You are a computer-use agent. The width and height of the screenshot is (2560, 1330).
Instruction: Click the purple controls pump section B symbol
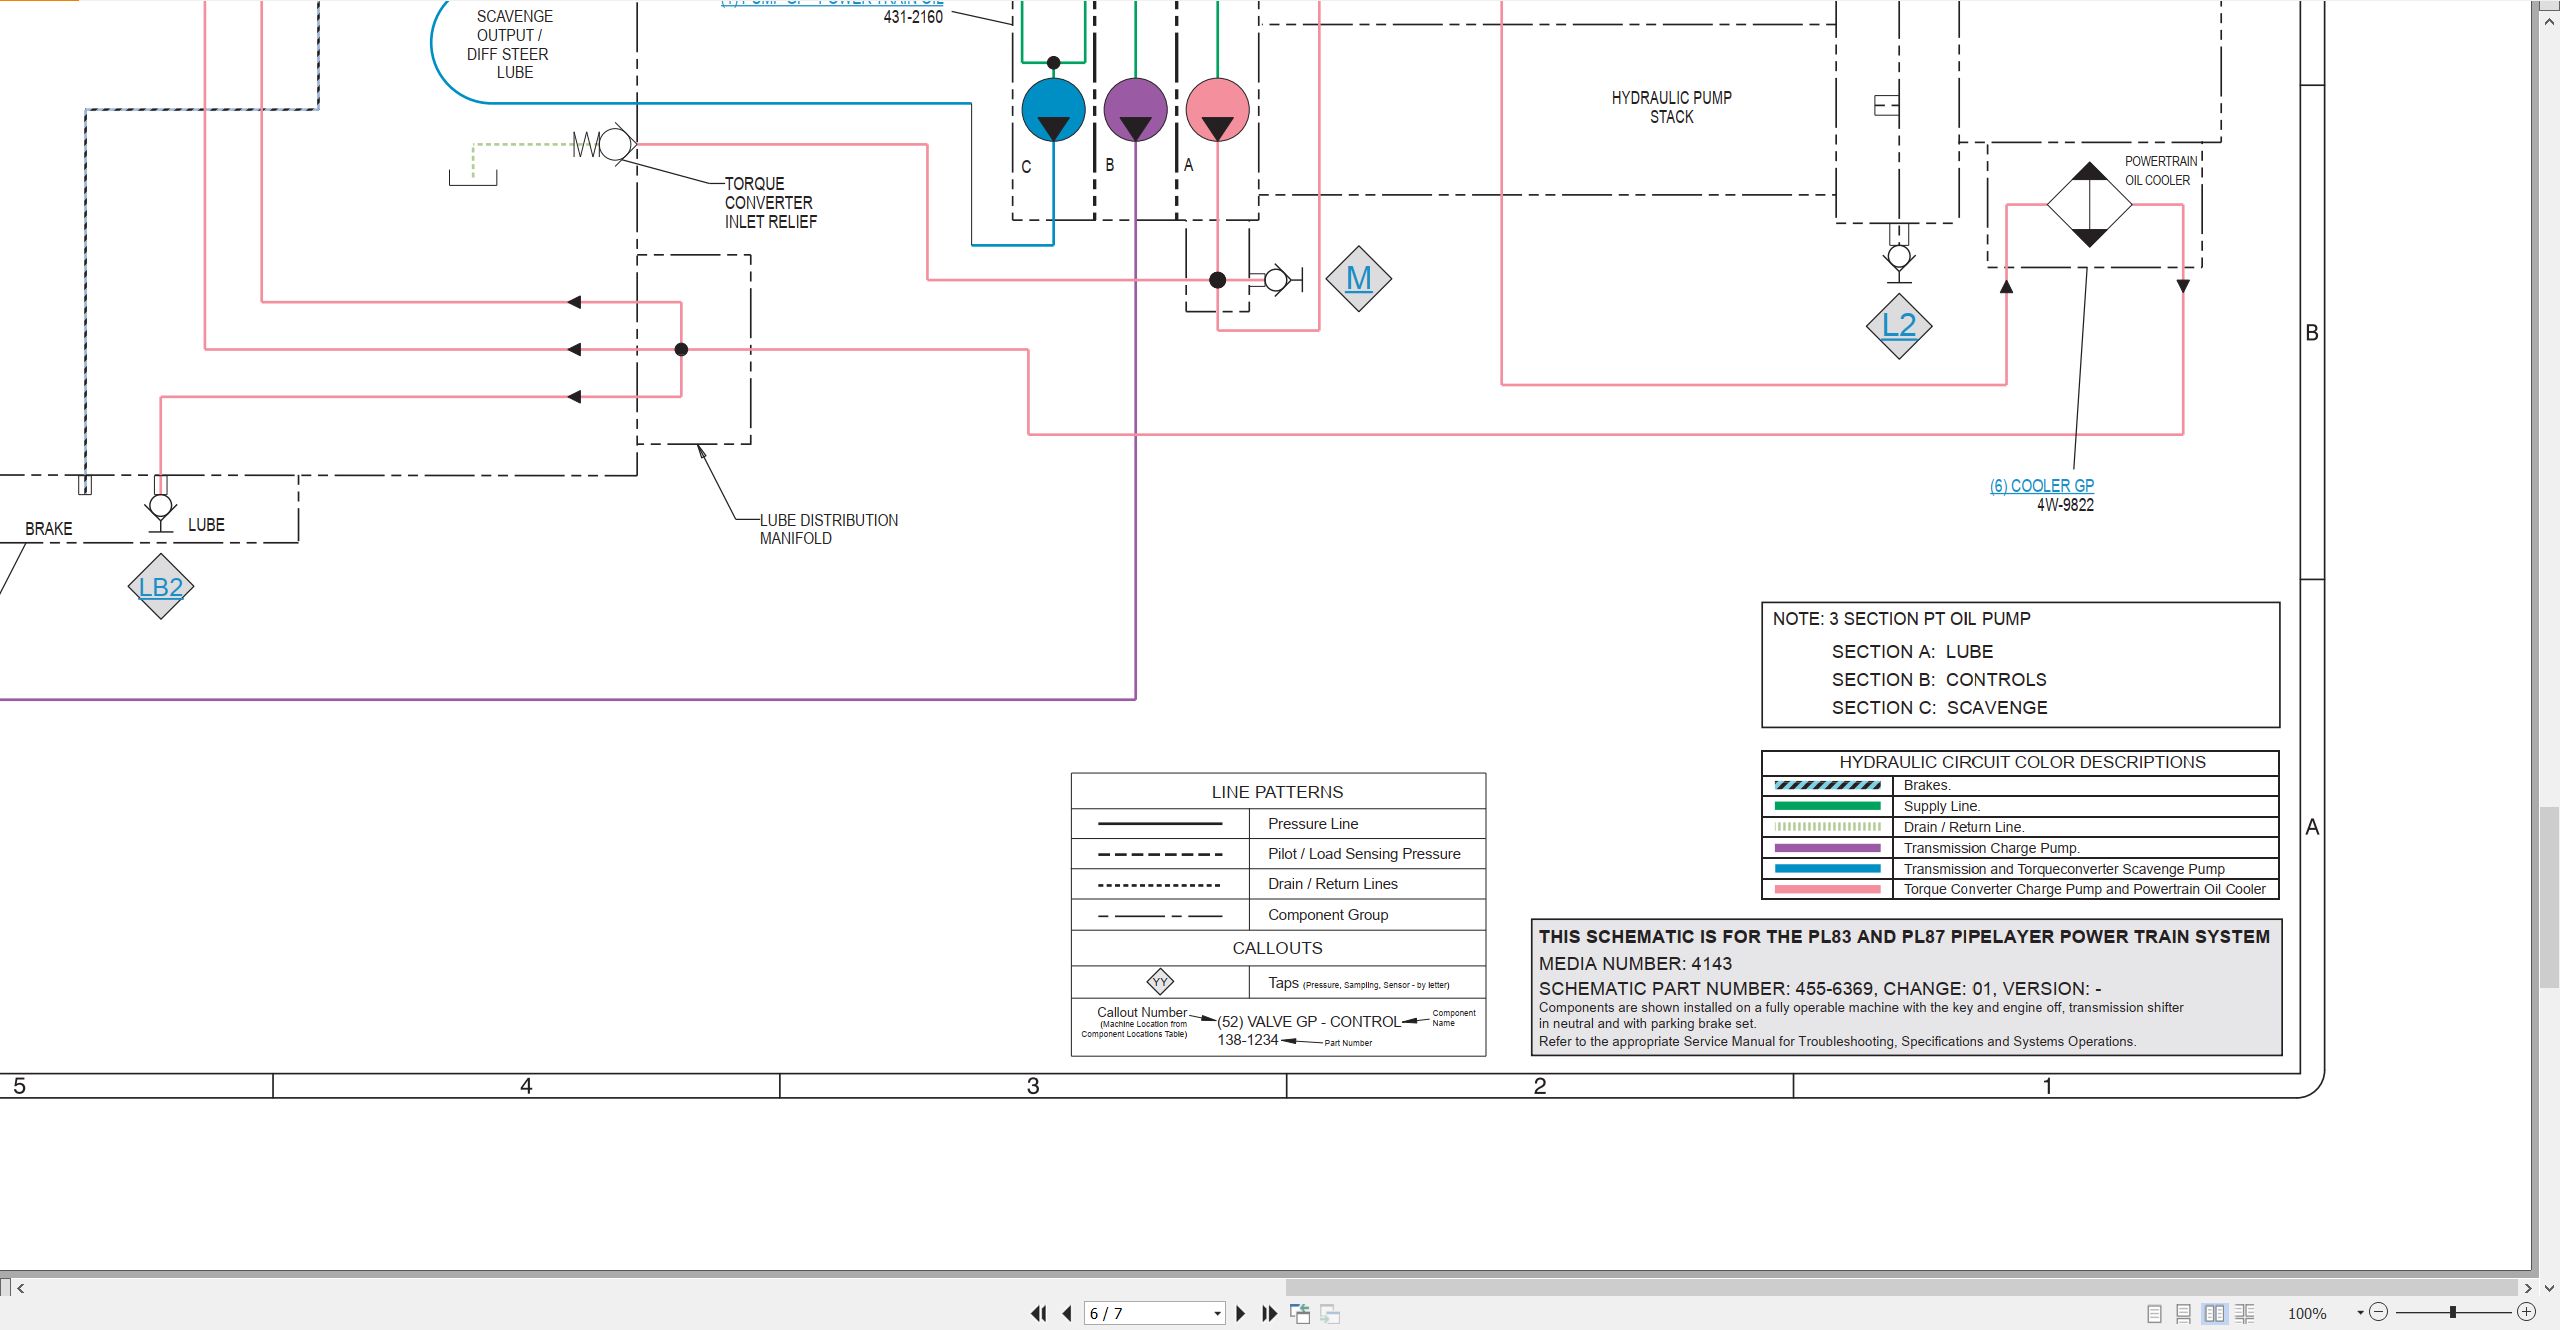click(1135, 109)
